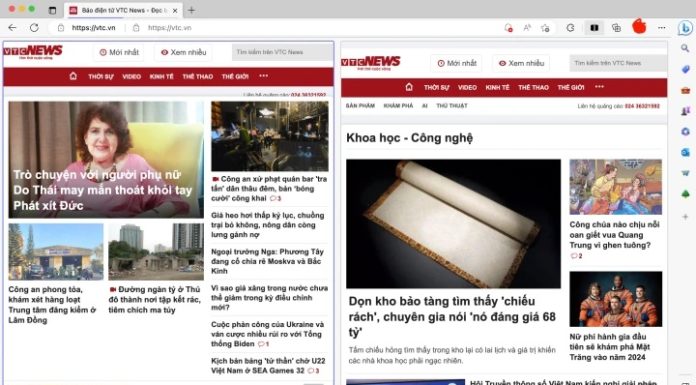This screenshot has width=696, height=385.
Task: Open article Giá heo hơi thấp kỷ lục
Action: coord(268,225)
